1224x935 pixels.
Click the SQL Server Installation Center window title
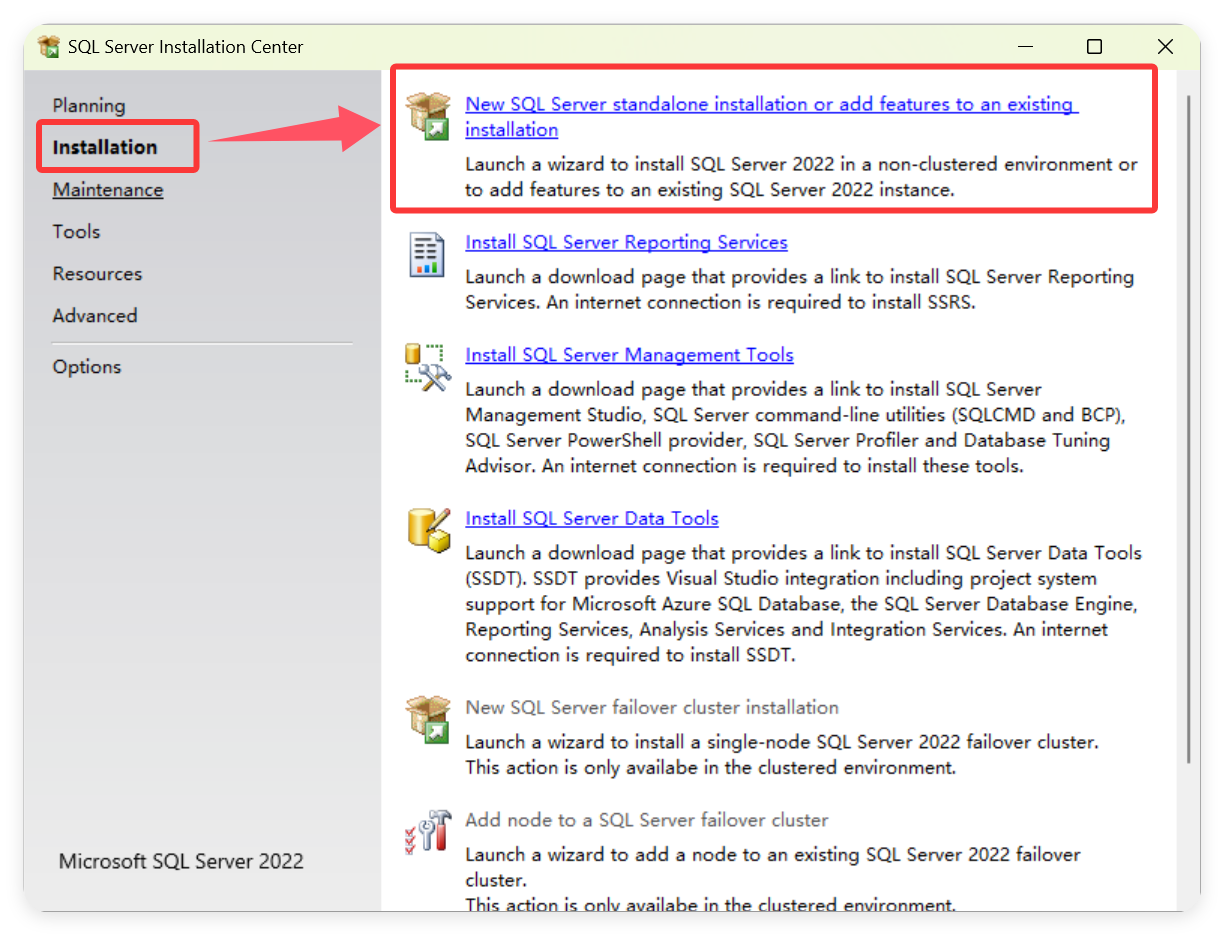(186, 47)
